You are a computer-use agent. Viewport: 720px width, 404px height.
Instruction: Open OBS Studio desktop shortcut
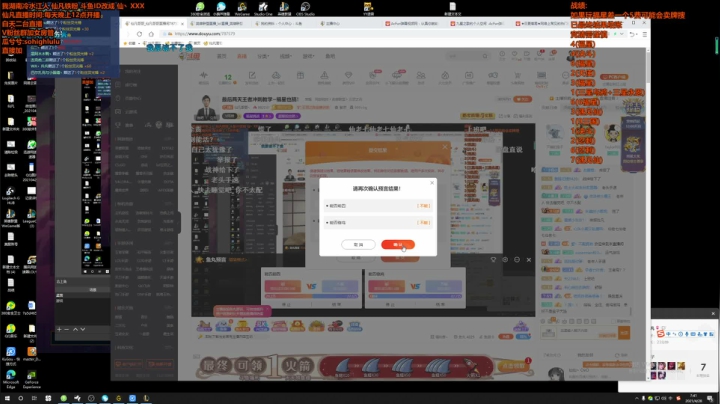point(305,8)
